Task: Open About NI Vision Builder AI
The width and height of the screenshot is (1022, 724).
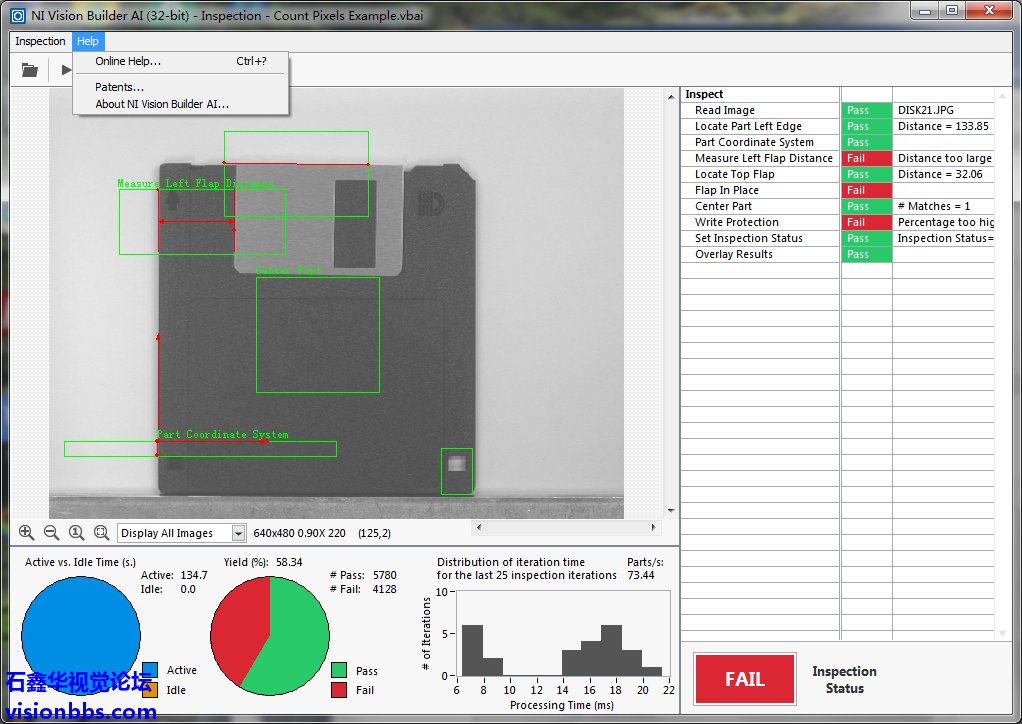Action: 162,104
